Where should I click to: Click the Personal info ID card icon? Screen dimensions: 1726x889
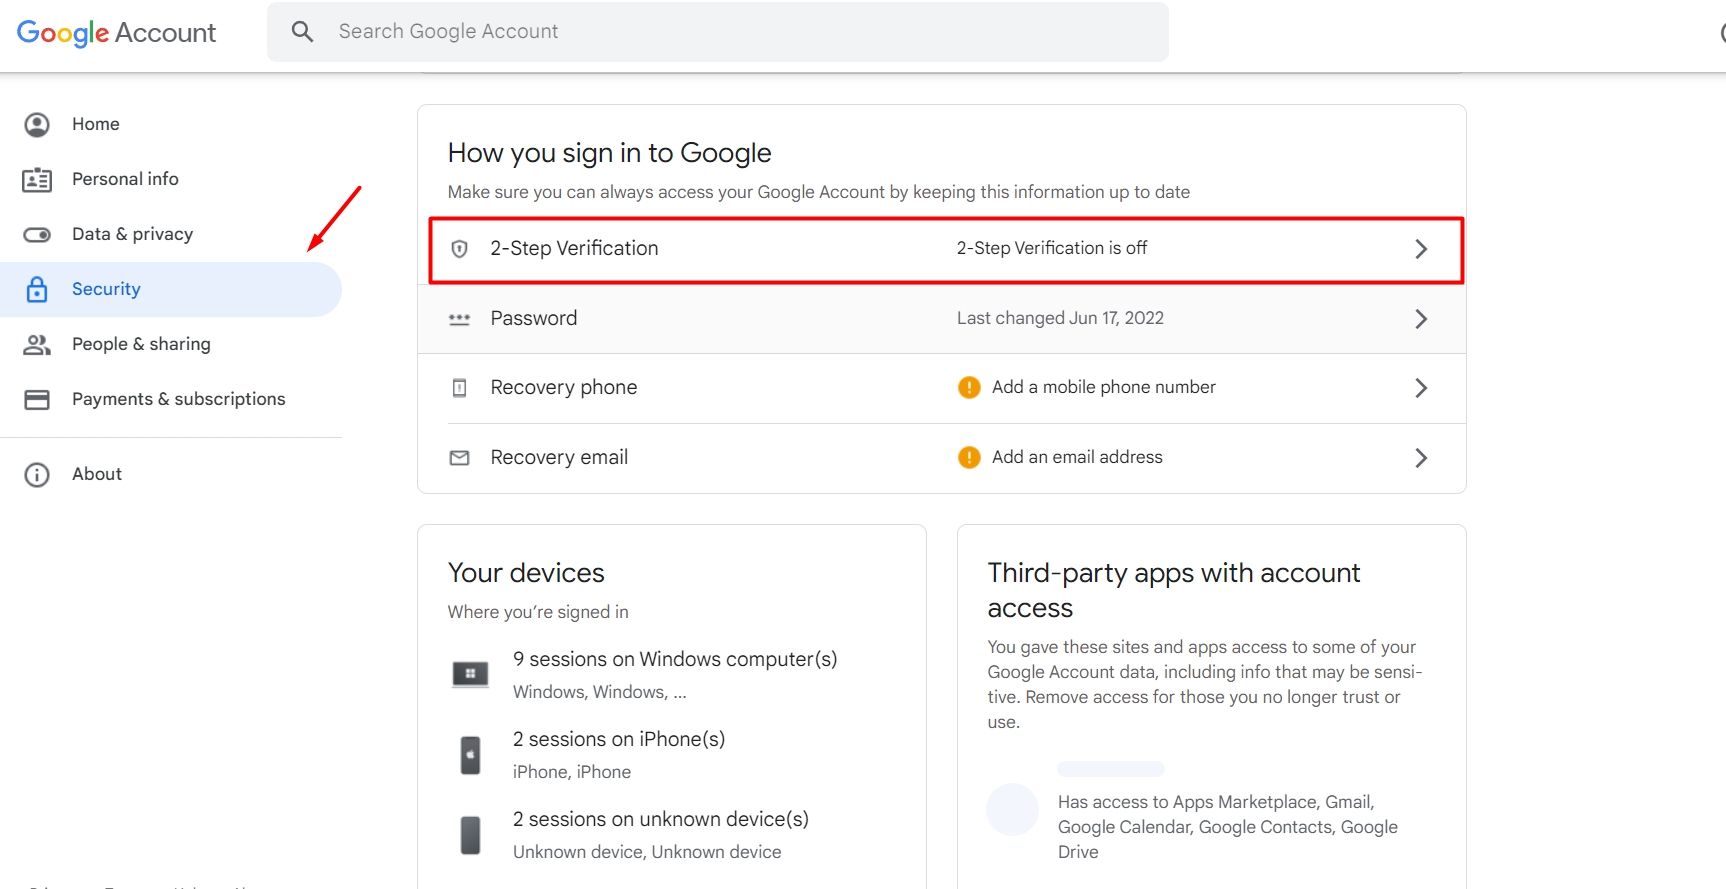pyautogui.click(x=37, y=180)
